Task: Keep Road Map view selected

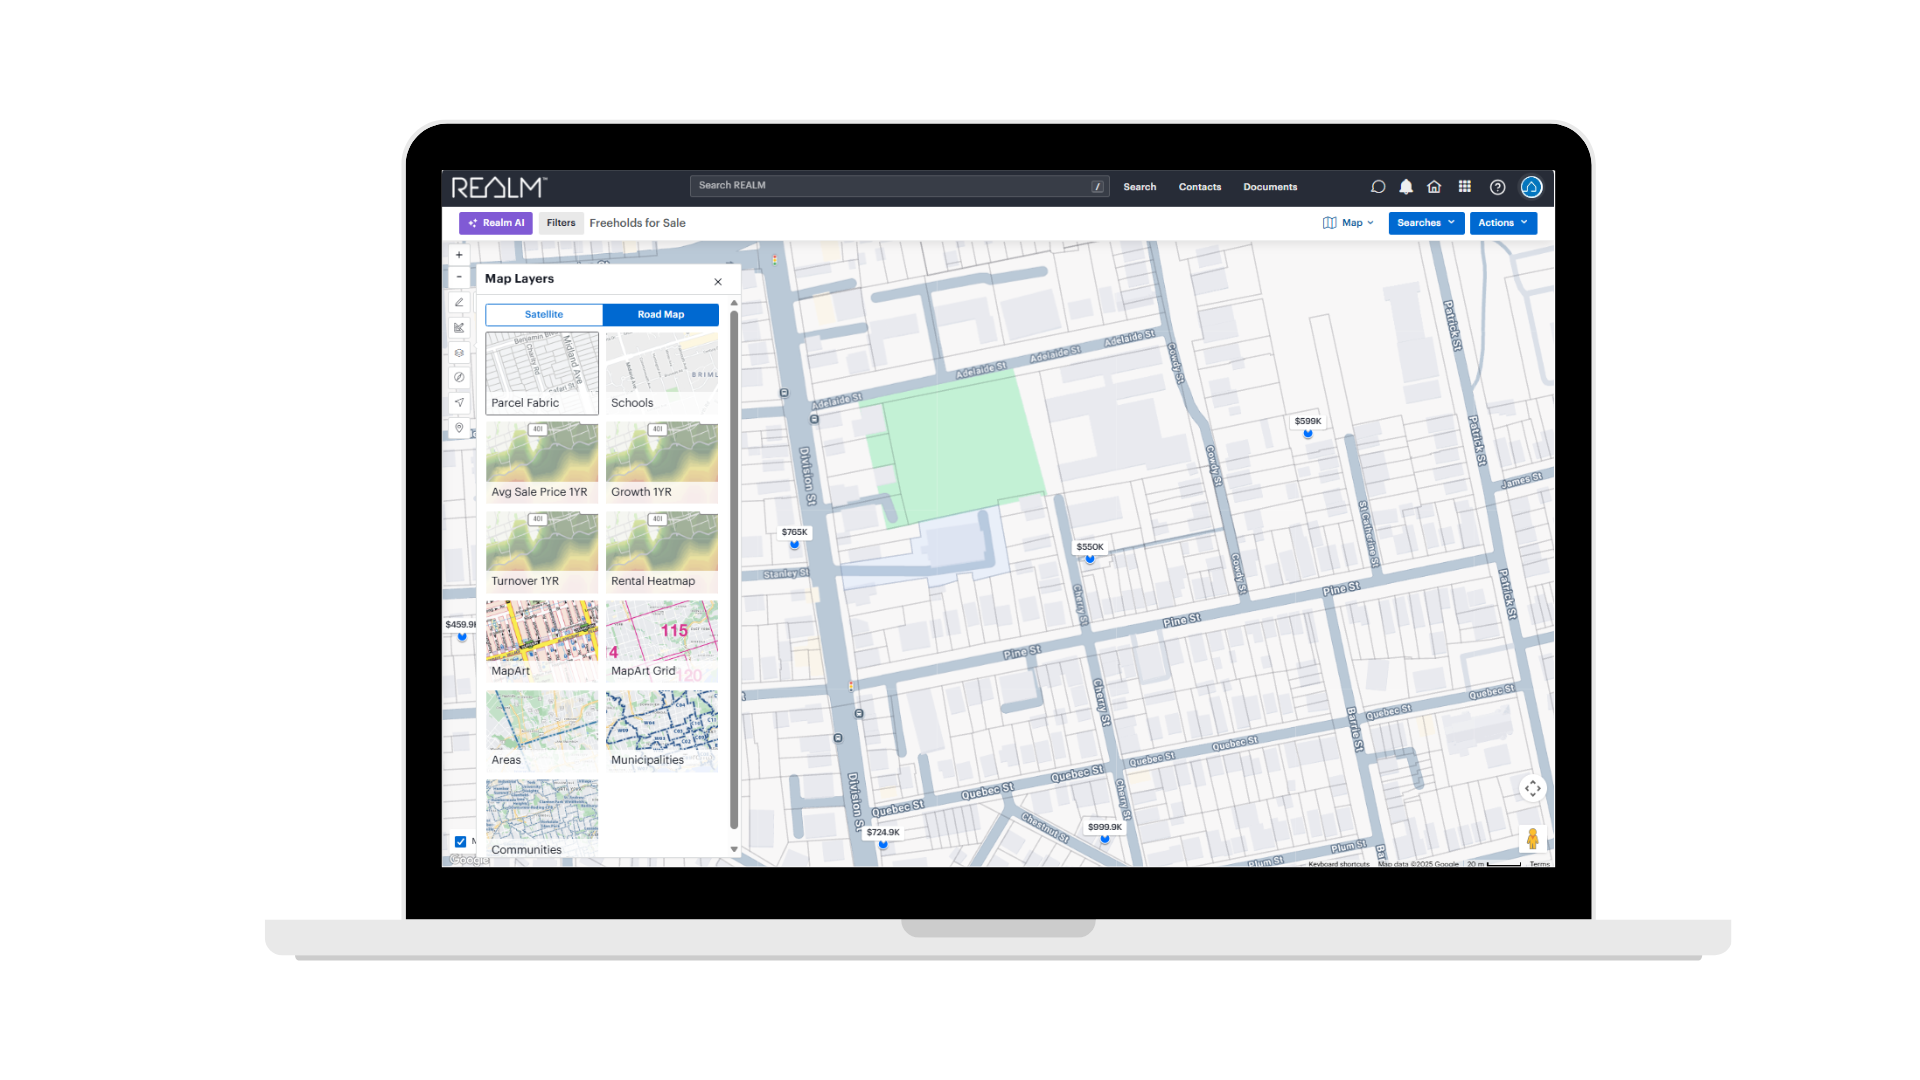Action: [x=661, y=314]
